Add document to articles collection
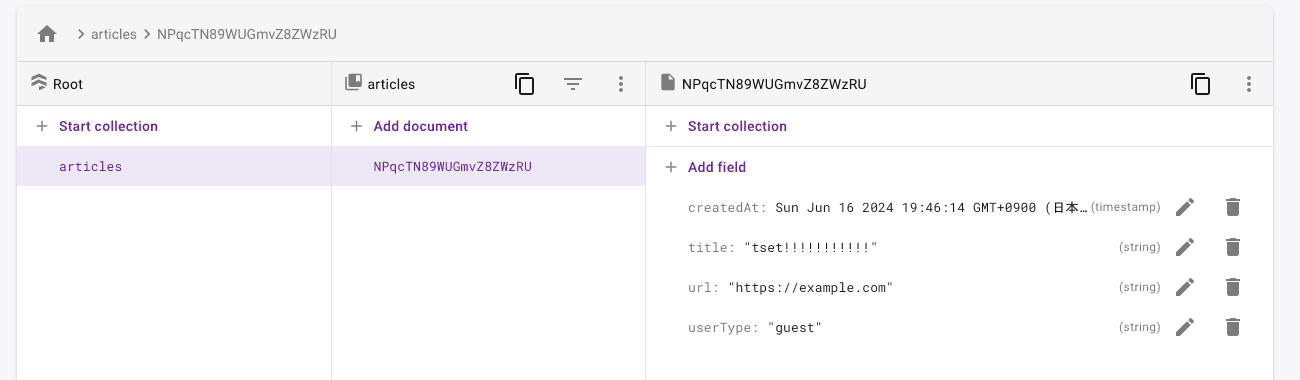Screen dimensions: 1300x380 [x=409, y=126]
